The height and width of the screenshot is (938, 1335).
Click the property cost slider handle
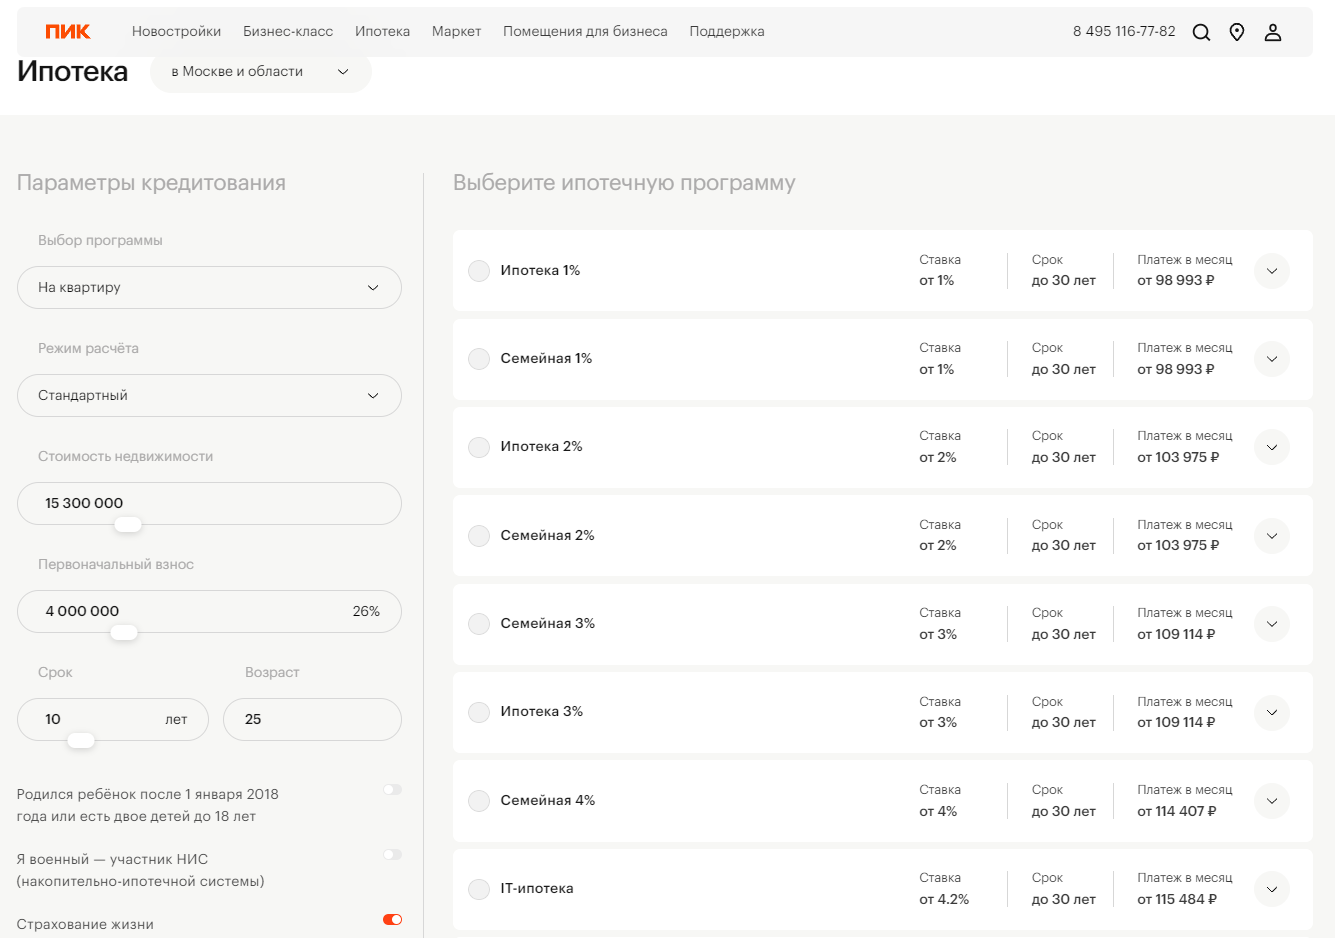[128, 524]
